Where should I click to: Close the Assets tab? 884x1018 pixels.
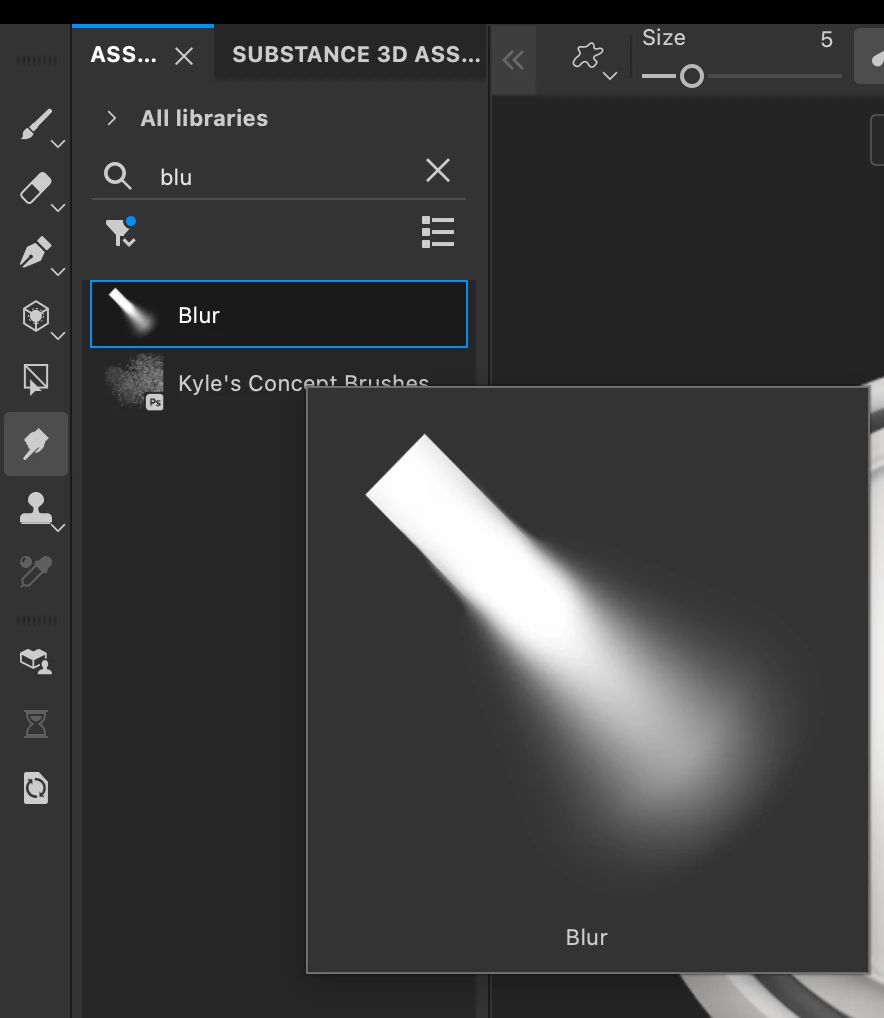184,56
